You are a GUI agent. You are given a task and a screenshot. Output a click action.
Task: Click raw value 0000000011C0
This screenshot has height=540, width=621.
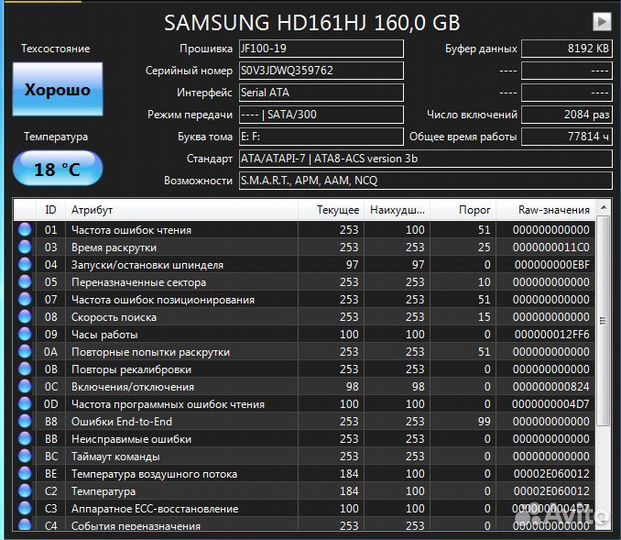(x=551, y=247)
